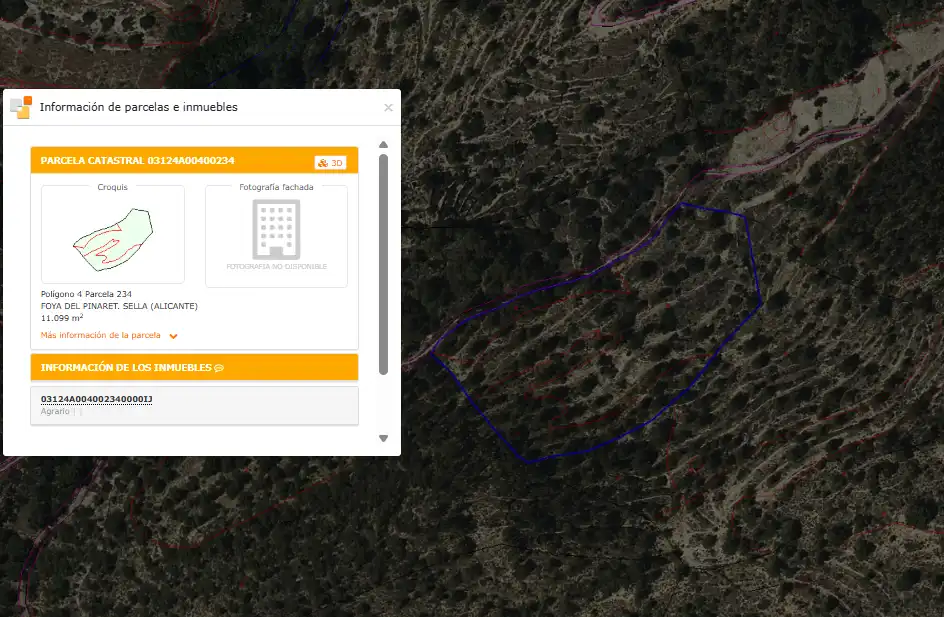
Task: Click the Agrario property type label
Action: (55, 411)
